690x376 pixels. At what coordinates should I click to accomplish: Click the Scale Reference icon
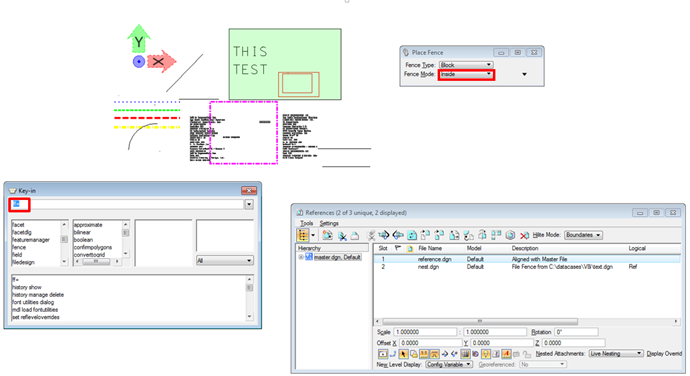(x=454, y=236)
